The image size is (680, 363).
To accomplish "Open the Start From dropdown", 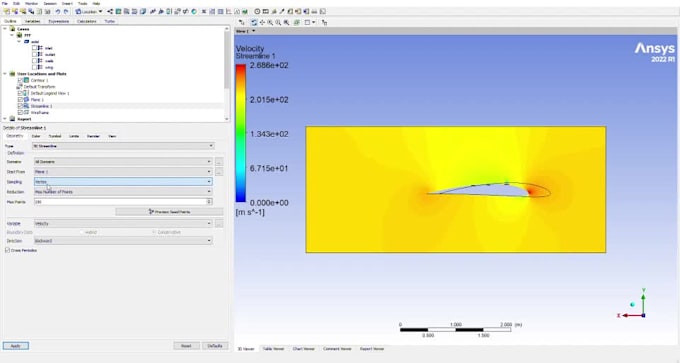I will pyautogui.click(x=123, y=172).
